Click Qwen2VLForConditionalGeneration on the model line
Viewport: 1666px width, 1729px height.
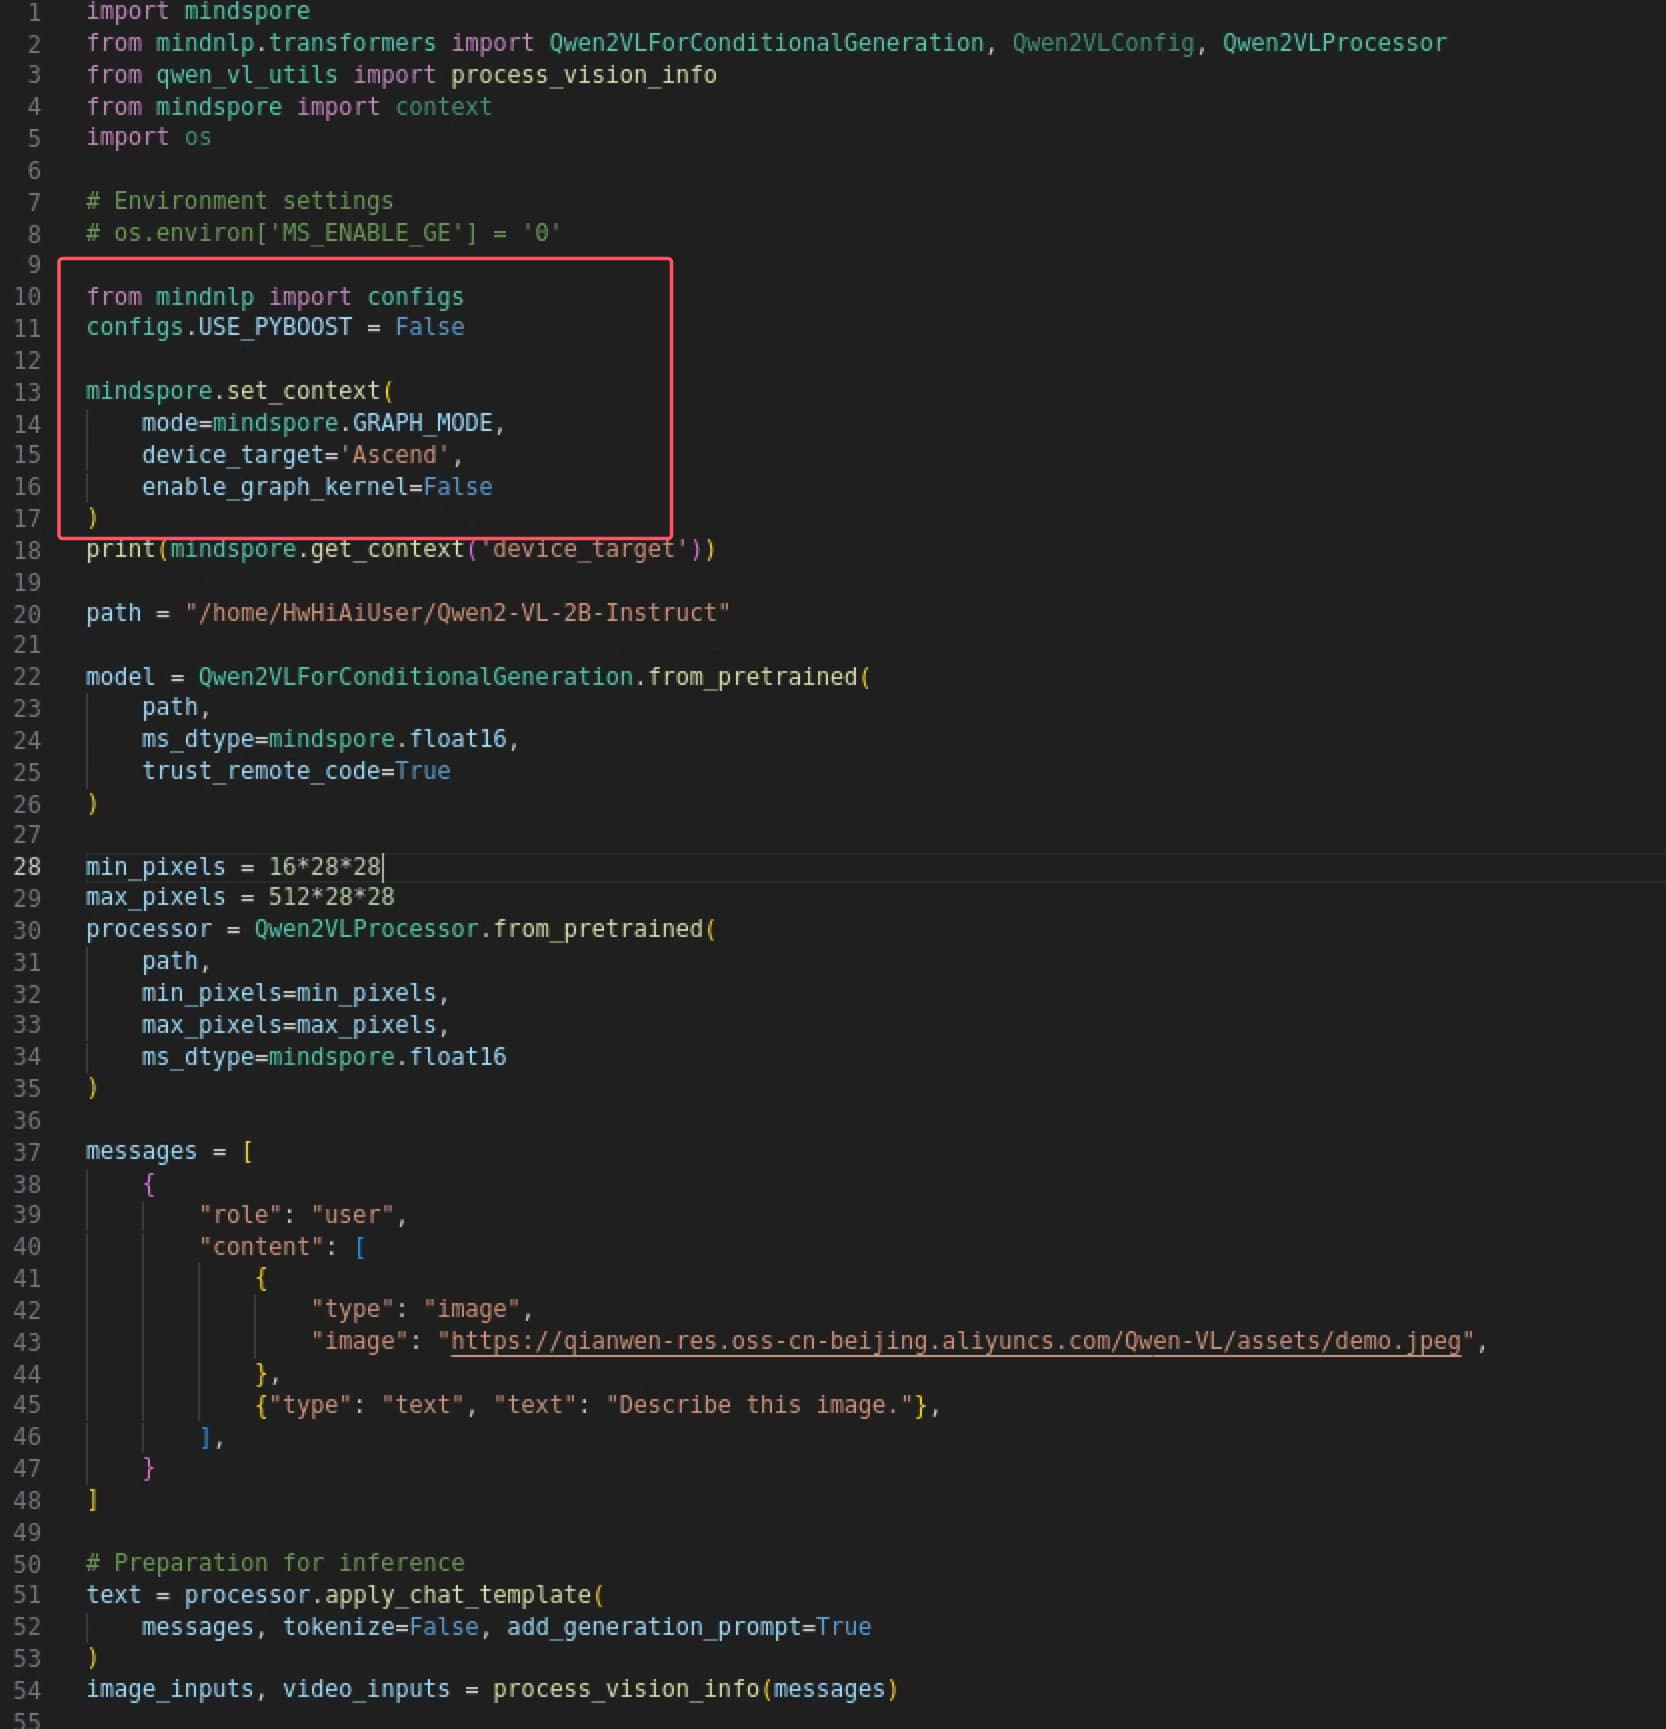pyautogui.click(x=415, y=677)
